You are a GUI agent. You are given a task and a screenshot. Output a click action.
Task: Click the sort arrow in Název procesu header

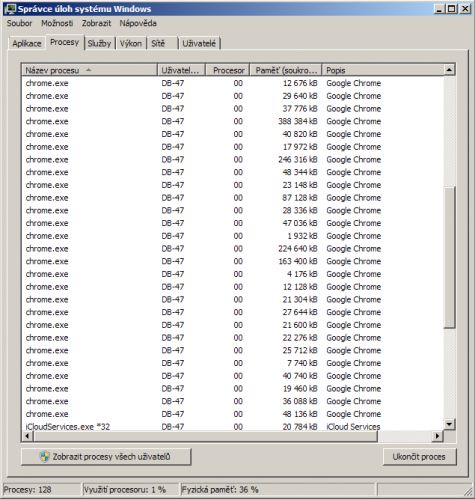click(88, 70)
